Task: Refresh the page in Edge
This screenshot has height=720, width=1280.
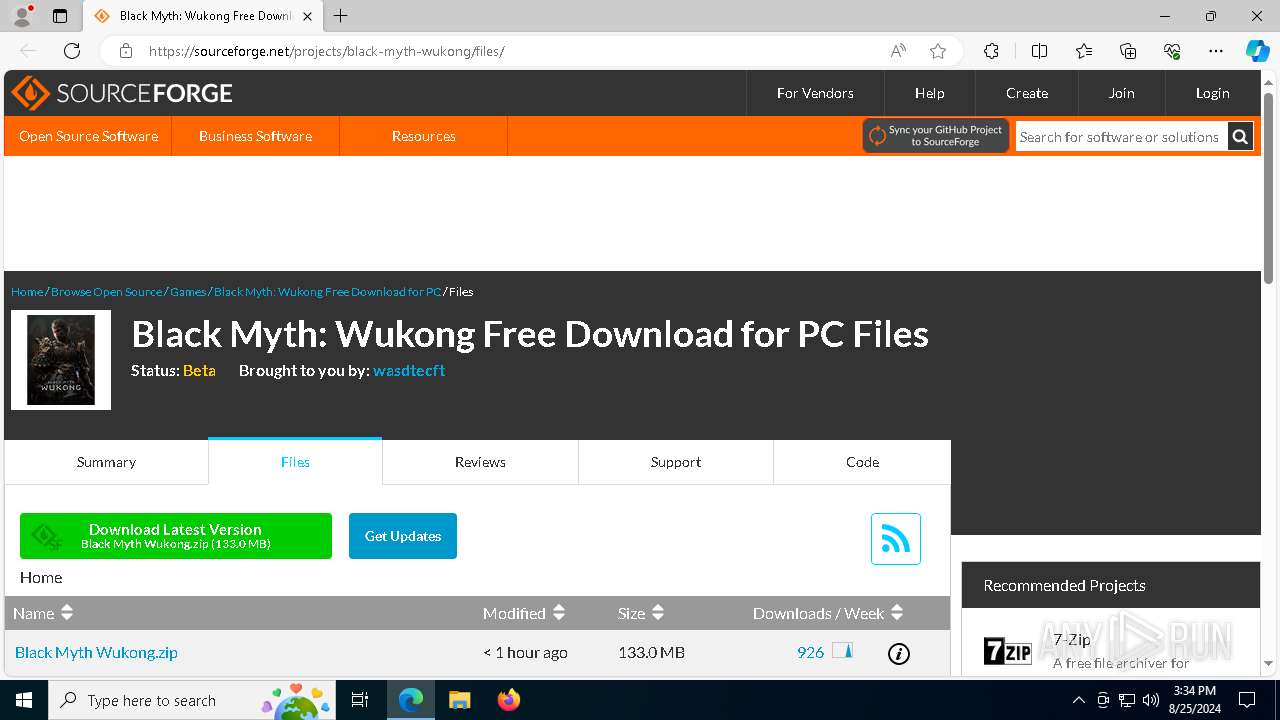Action: pos(72,51)
